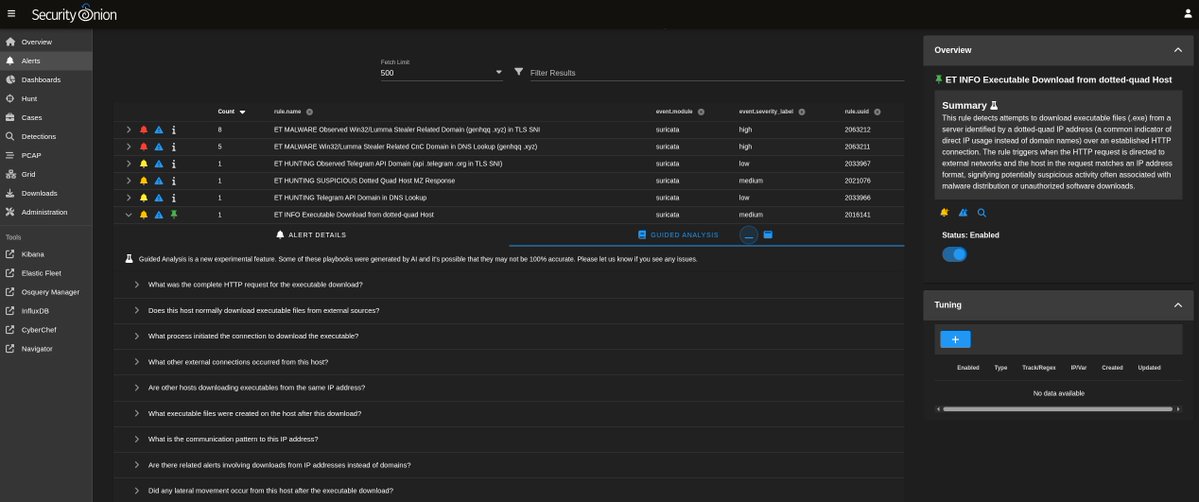Screen dimensions: 1199x502
Task: Collapse the Overview panel
Action: [1178, 50]
